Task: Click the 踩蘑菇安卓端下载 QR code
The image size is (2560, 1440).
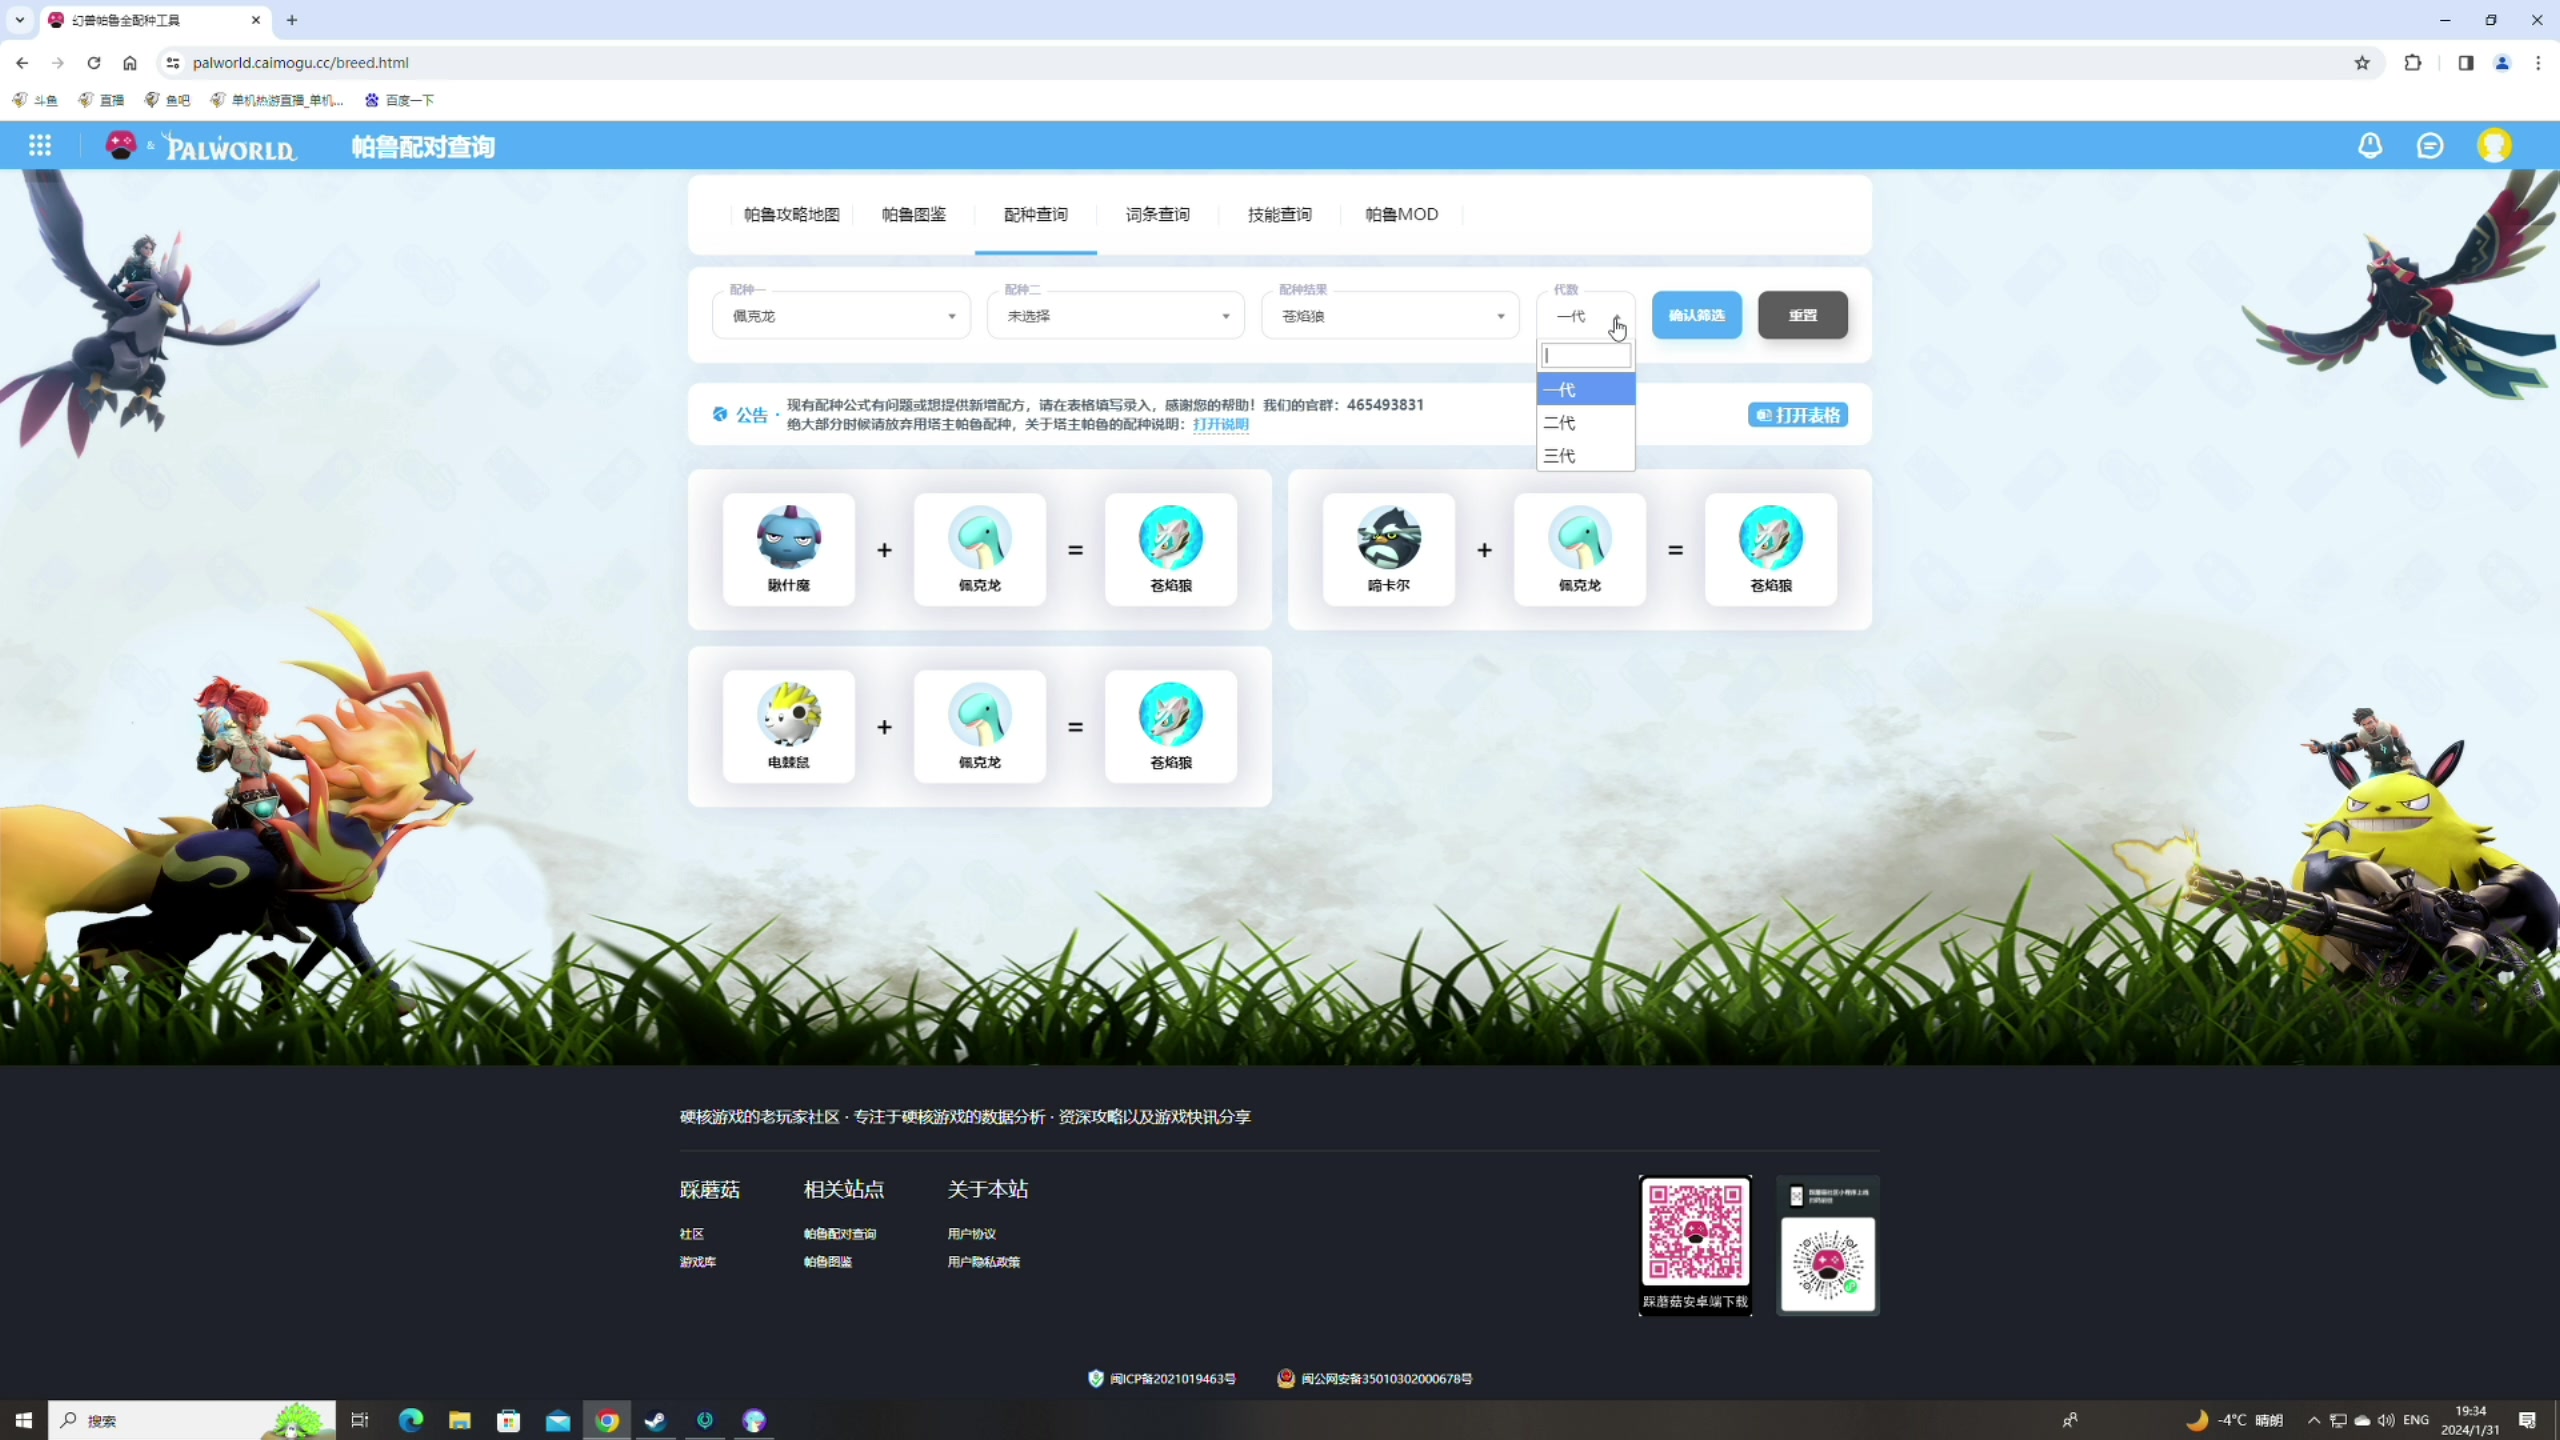Action: click(x=1696, y=1245)
